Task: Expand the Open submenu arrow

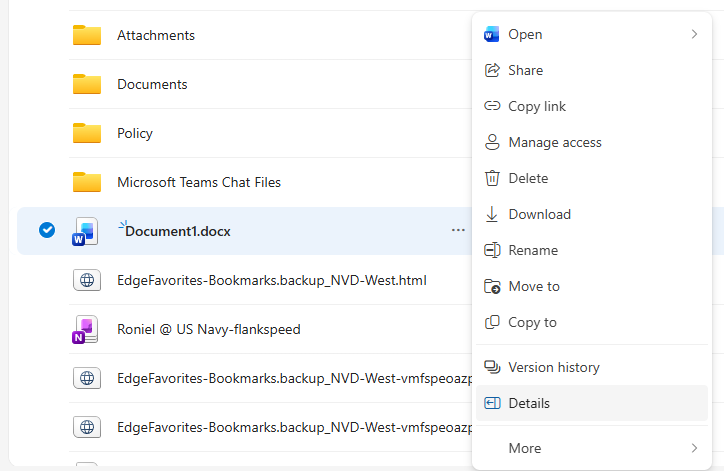Action: pos(694,34)
